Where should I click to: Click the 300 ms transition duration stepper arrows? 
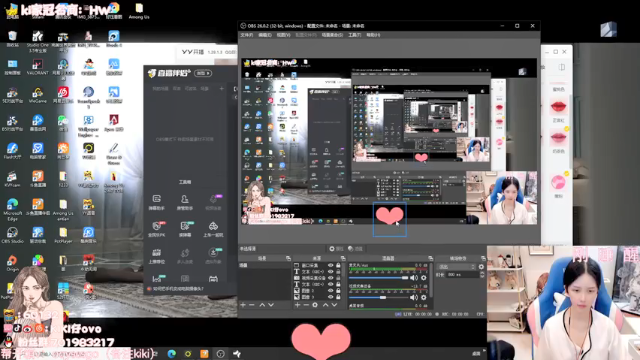pos(482,275)
